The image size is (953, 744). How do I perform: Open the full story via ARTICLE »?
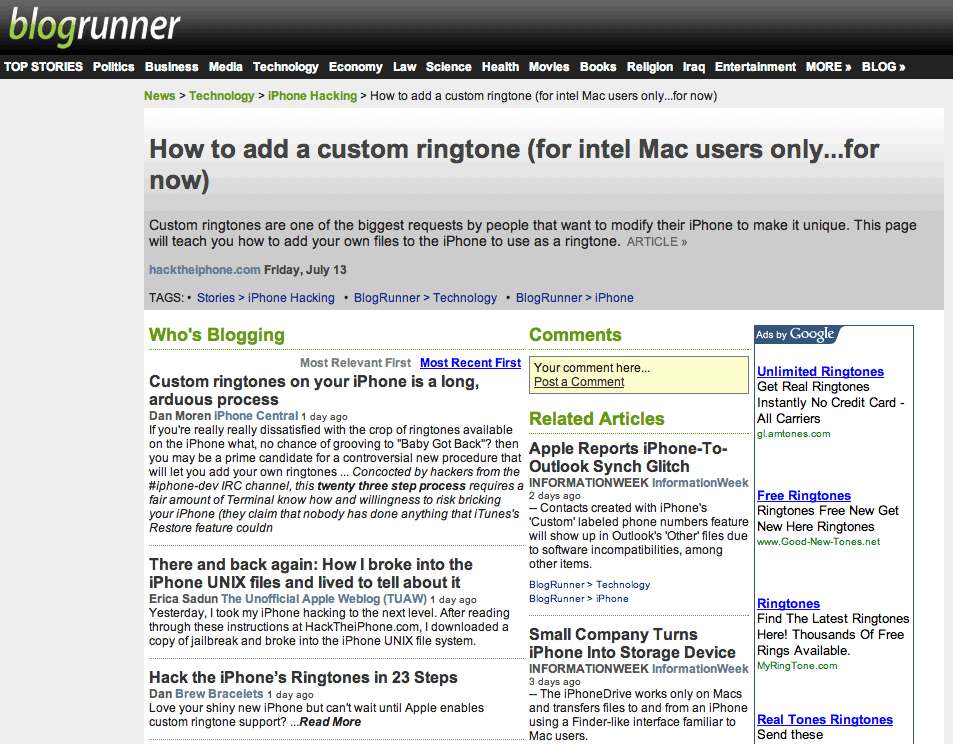[x=657, y=242]
